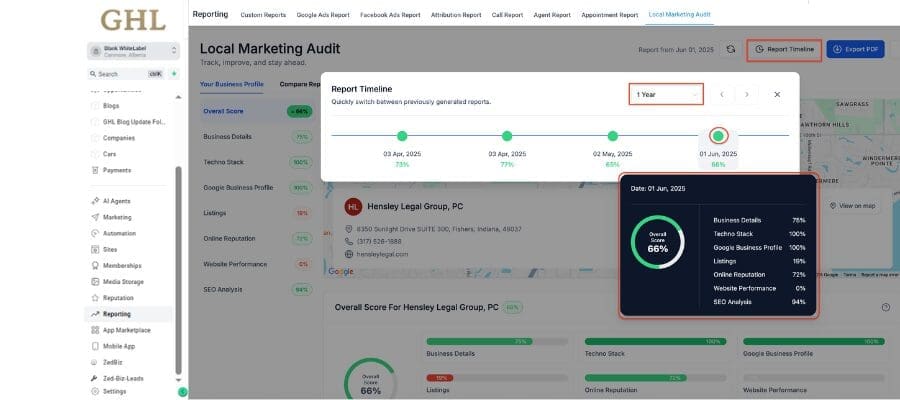
Task: Expand the Black WhiteLabel account switcher
Action: click(132, 50)
